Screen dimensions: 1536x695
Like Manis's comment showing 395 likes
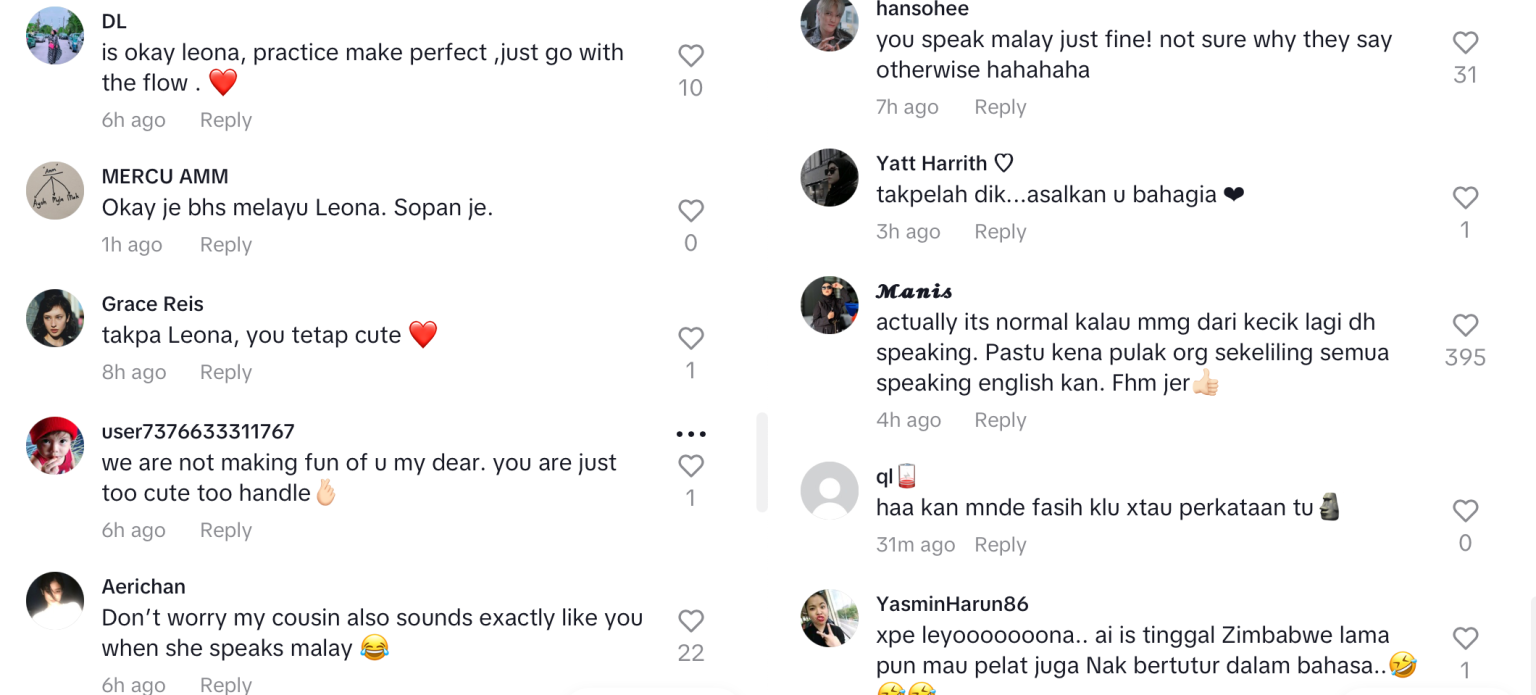(x=1466, y=325)
